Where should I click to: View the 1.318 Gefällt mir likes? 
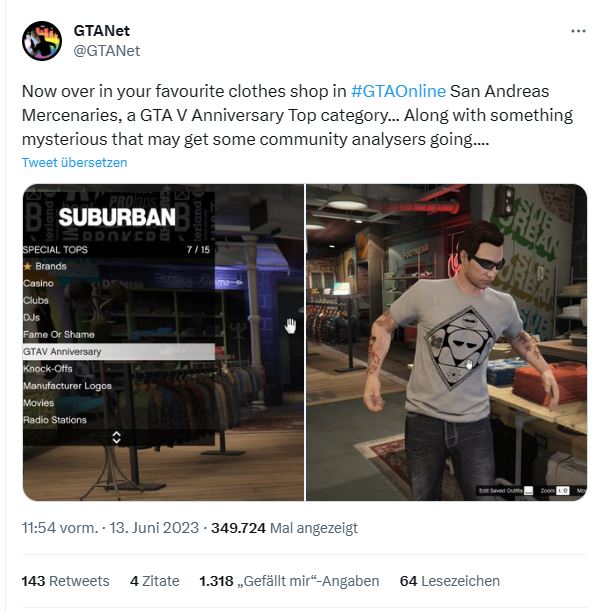tap(289, 581)
